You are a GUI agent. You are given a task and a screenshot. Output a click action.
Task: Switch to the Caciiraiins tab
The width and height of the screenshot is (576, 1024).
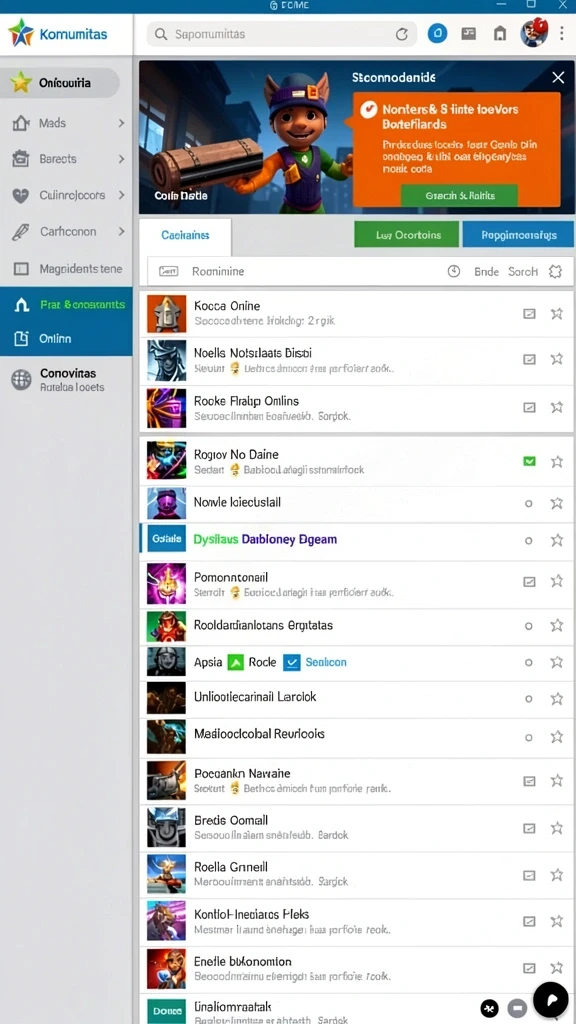(x=185, y=236)
